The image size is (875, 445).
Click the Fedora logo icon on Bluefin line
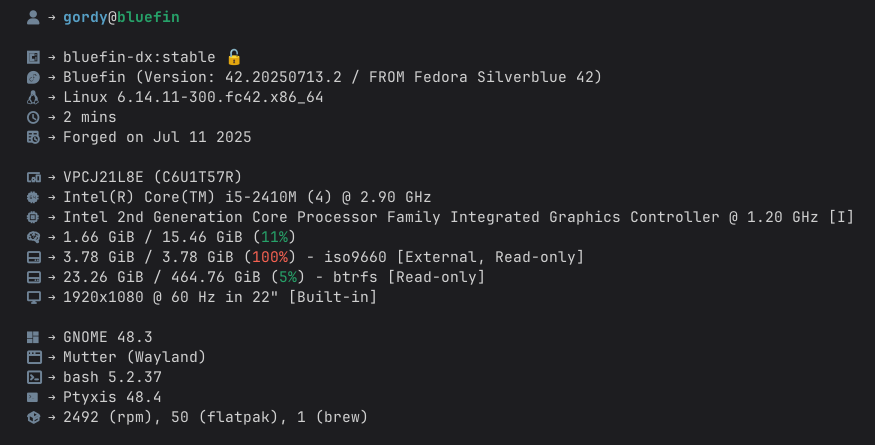coord(33,78)
